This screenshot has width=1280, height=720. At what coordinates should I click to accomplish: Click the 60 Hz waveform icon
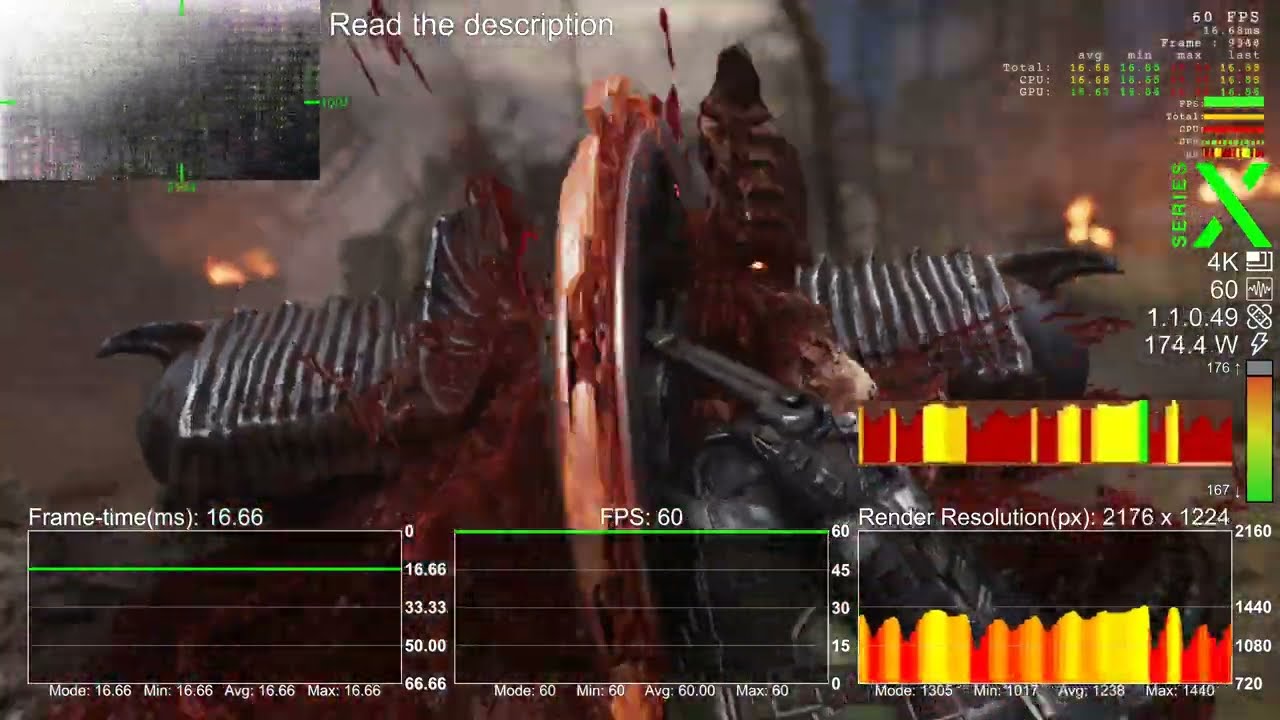[1259, 291]
